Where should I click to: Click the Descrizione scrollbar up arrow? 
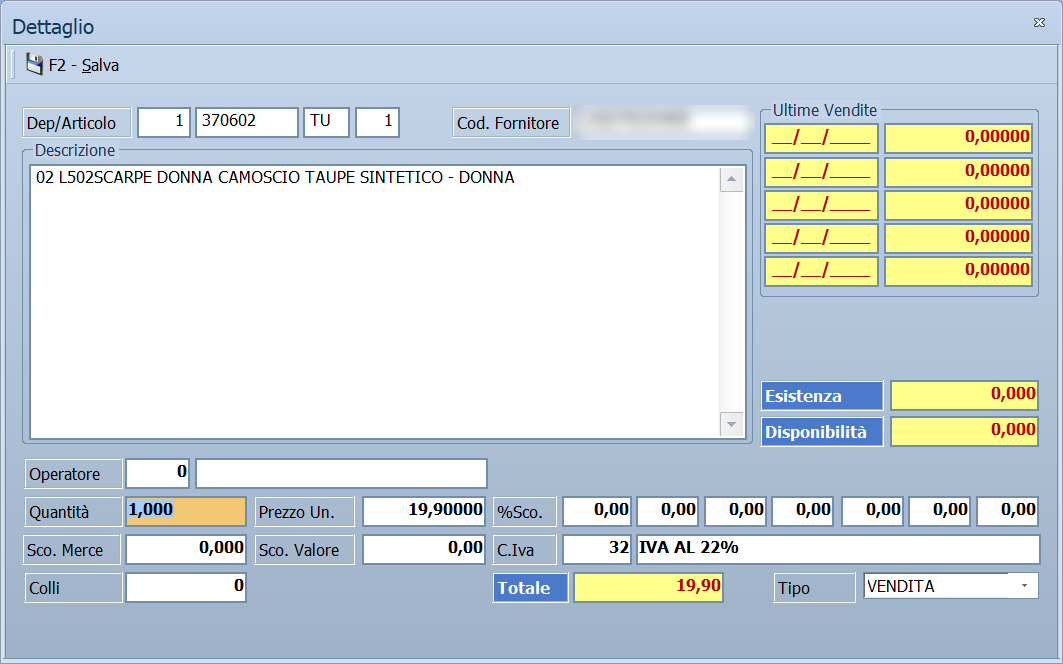(731, 180)
